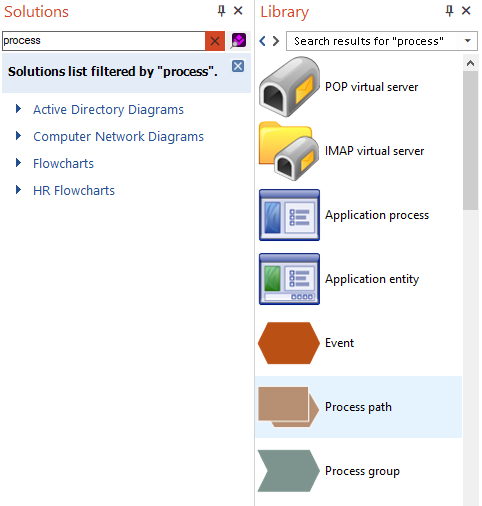Select the Application entity shape icon
Viewport: 482px width, 506px height.
289,279
